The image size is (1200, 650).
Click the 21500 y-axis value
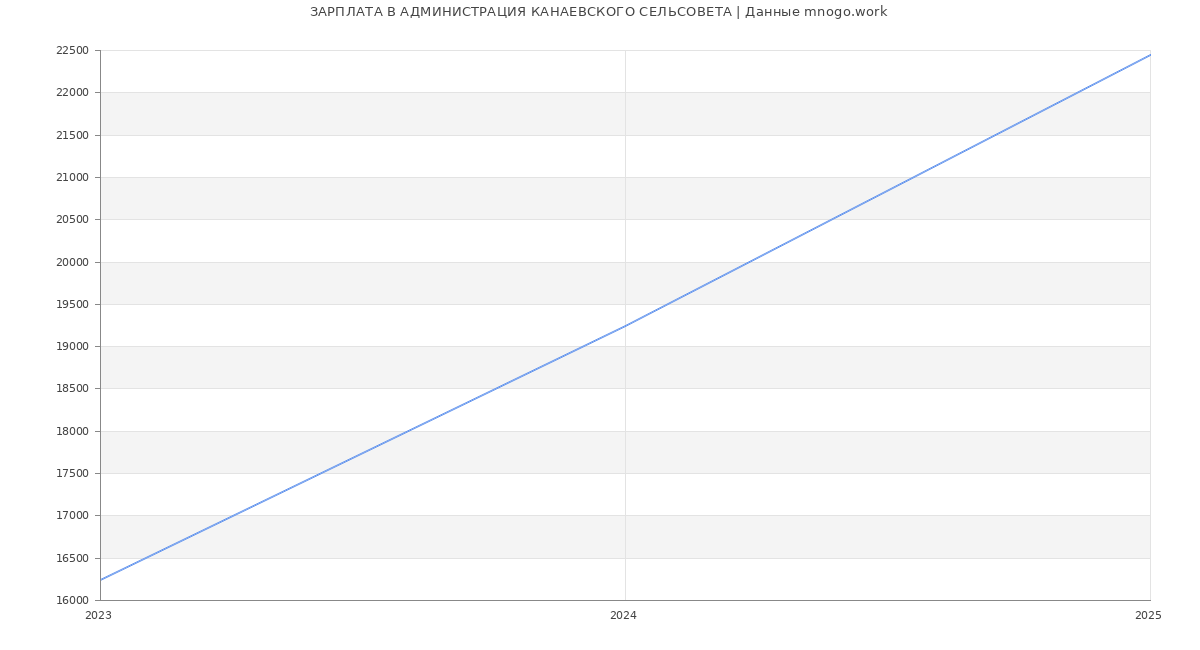coord(72,135)
